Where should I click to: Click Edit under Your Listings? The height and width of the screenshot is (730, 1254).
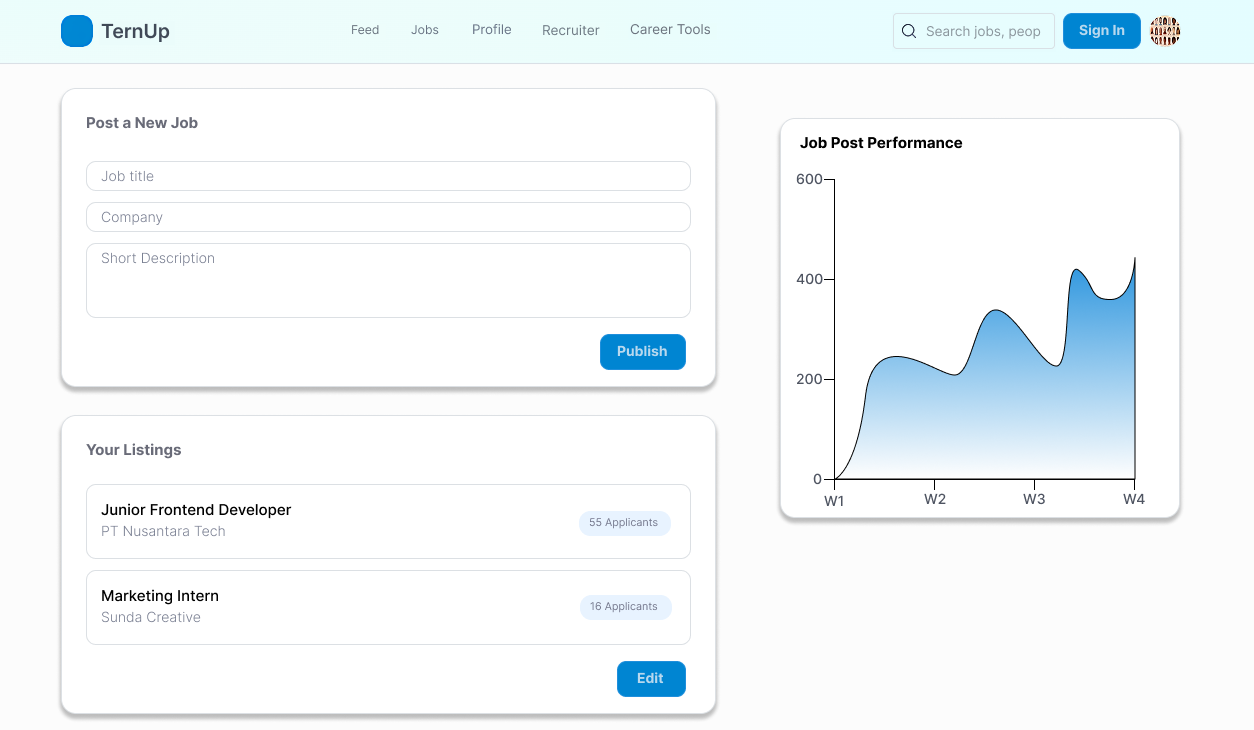pyautogui.click(x=651, y=679)
